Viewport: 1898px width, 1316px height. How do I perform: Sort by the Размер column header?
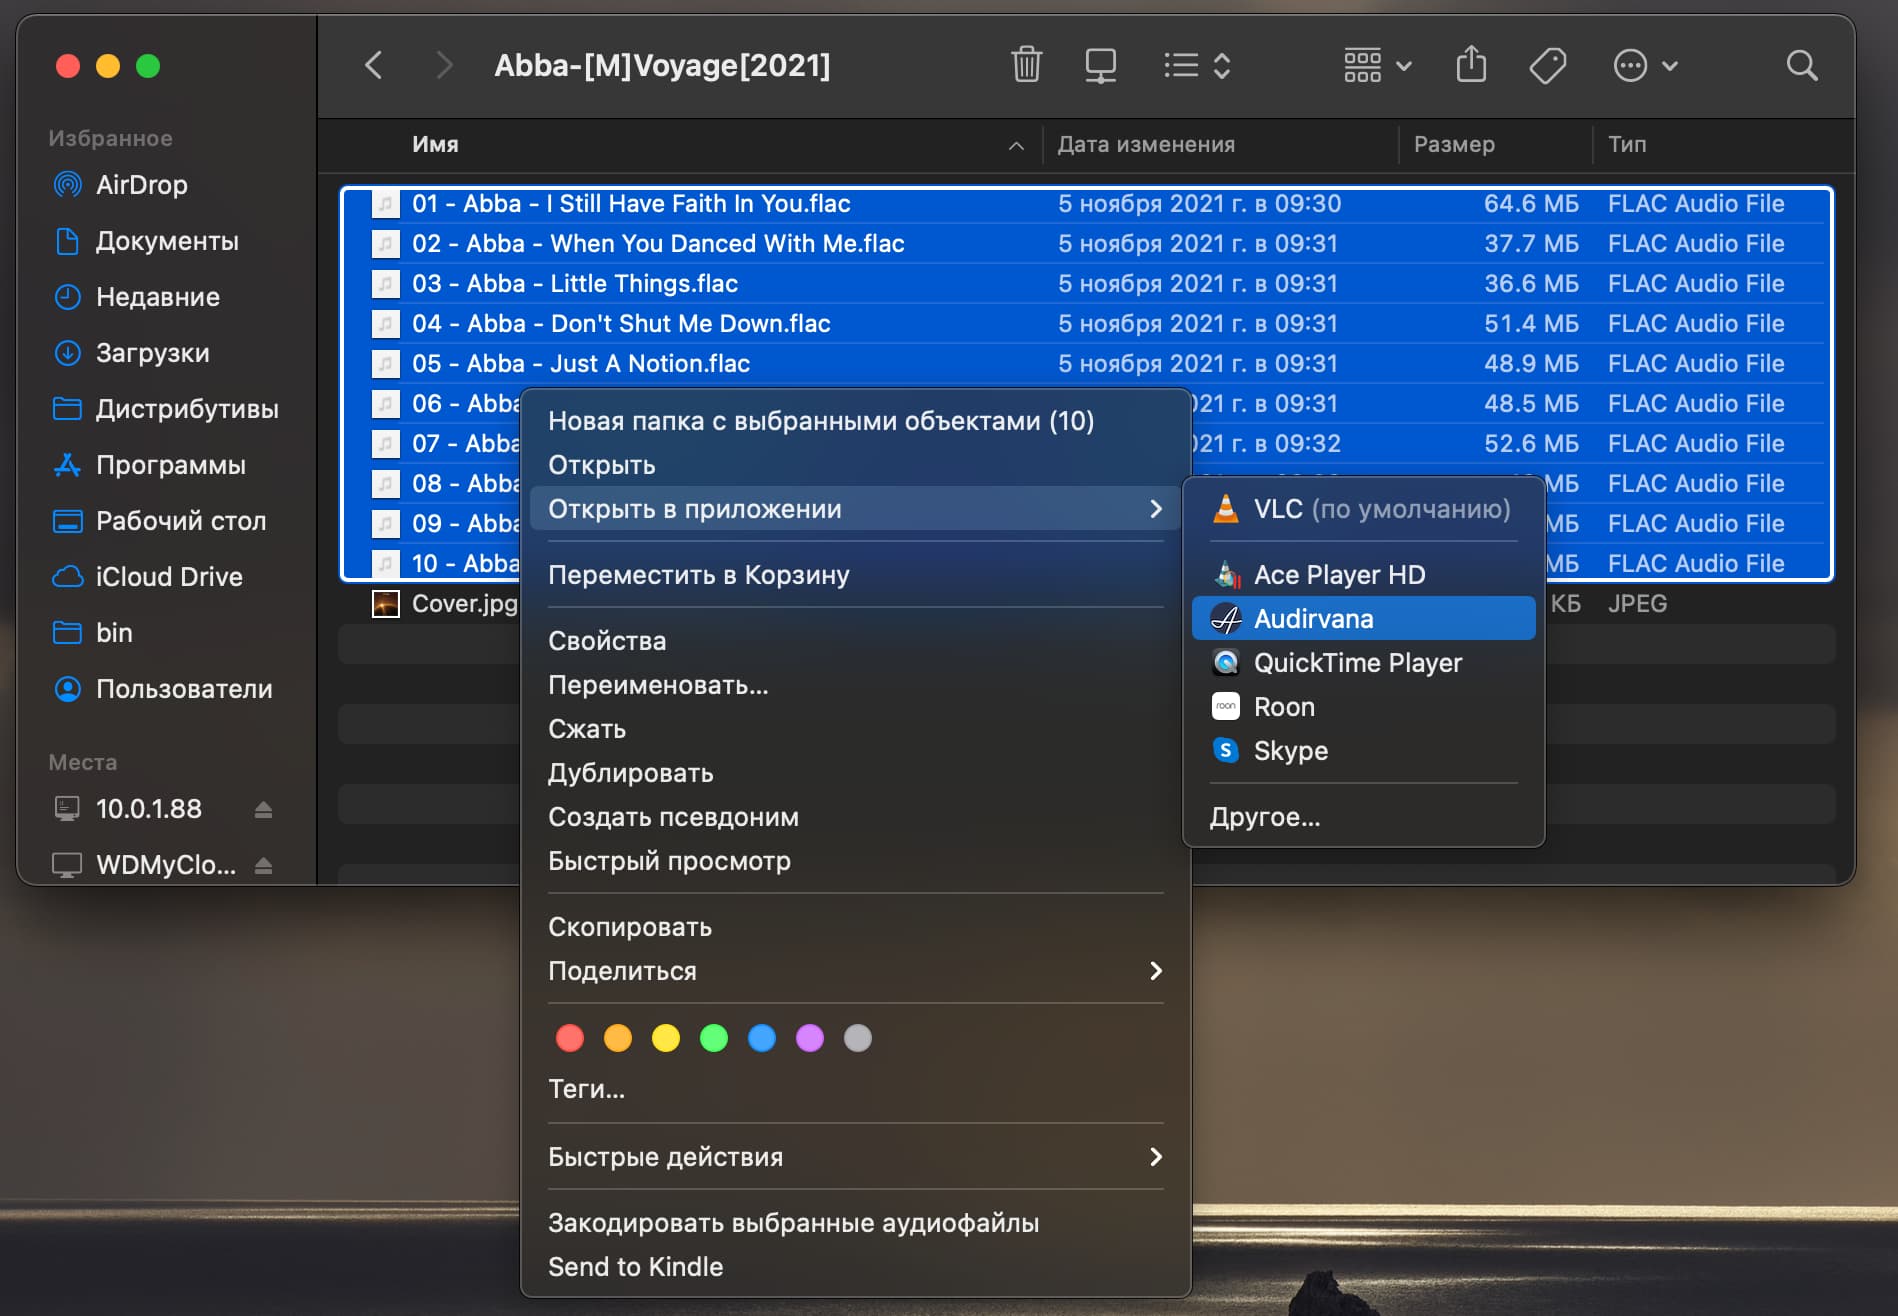[x=1454, y=144]
